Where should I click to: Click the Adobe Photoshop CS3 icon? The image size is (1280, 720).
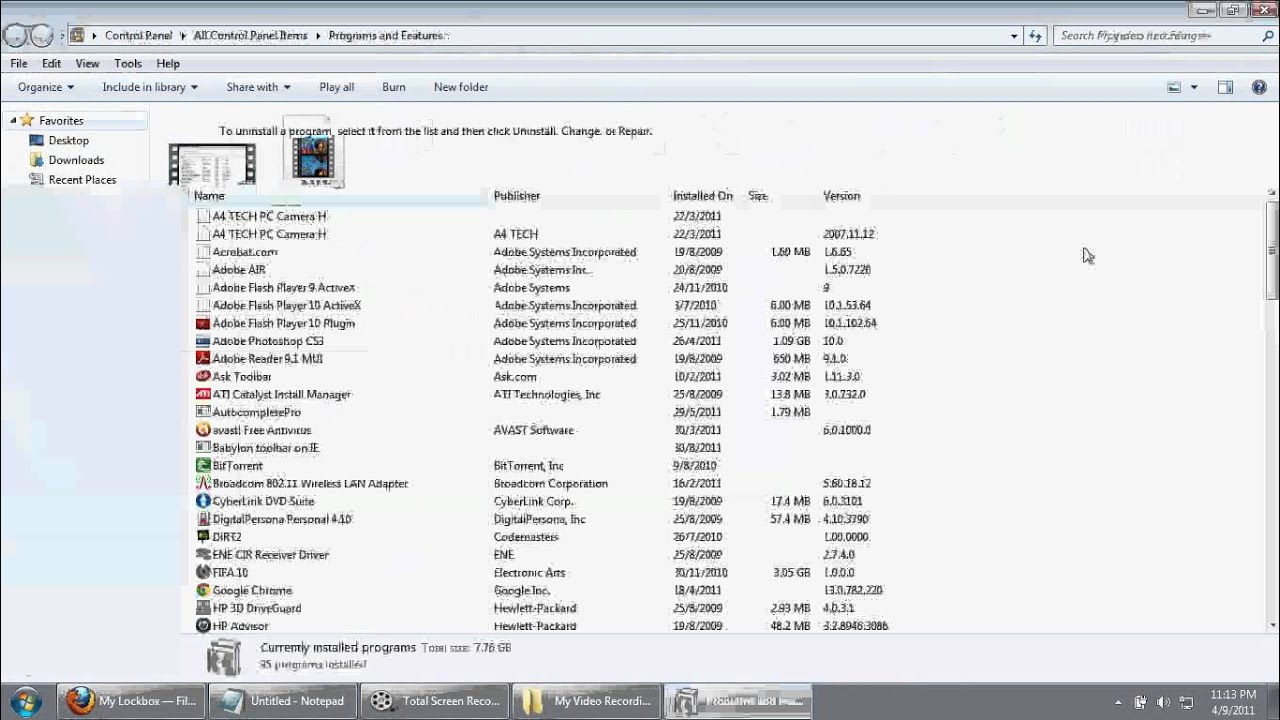tap(203, 341)
